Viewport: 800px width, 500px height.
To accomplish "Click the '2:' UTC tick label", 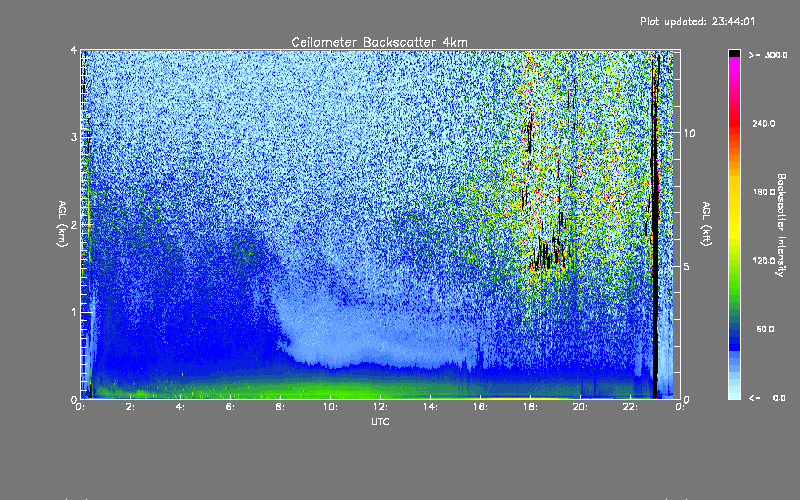I will click(x=130, y=407).
